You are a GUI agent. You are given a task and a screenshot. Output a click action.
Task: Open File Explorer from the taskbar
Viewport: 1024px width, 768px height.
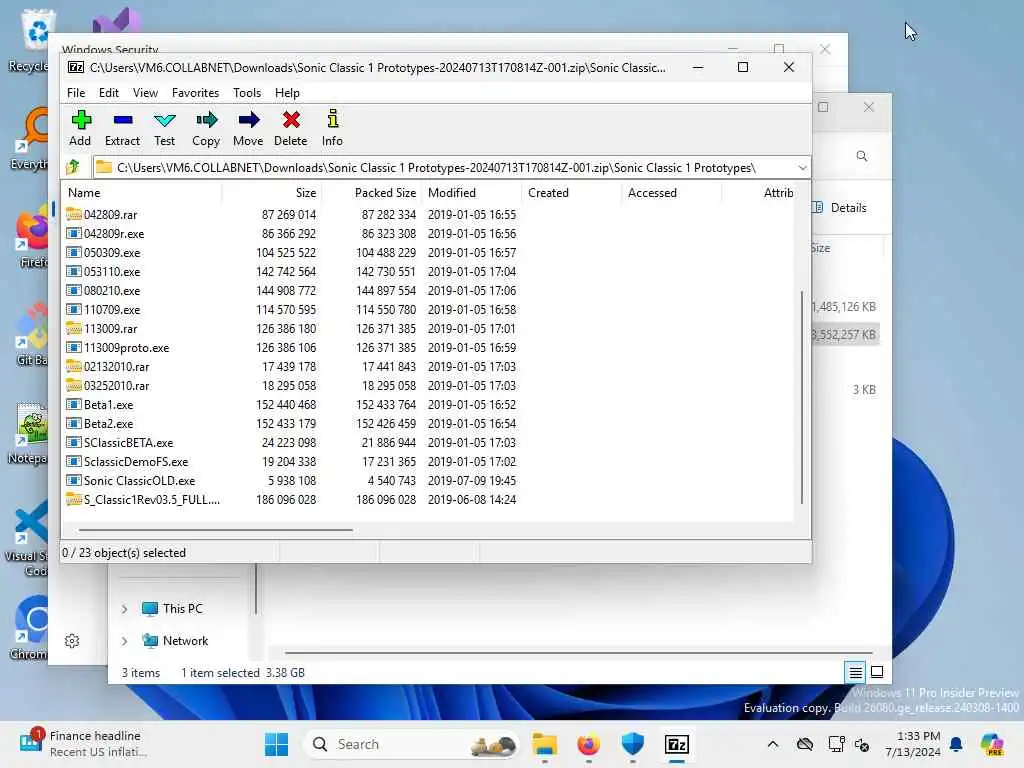pos(544,744)
